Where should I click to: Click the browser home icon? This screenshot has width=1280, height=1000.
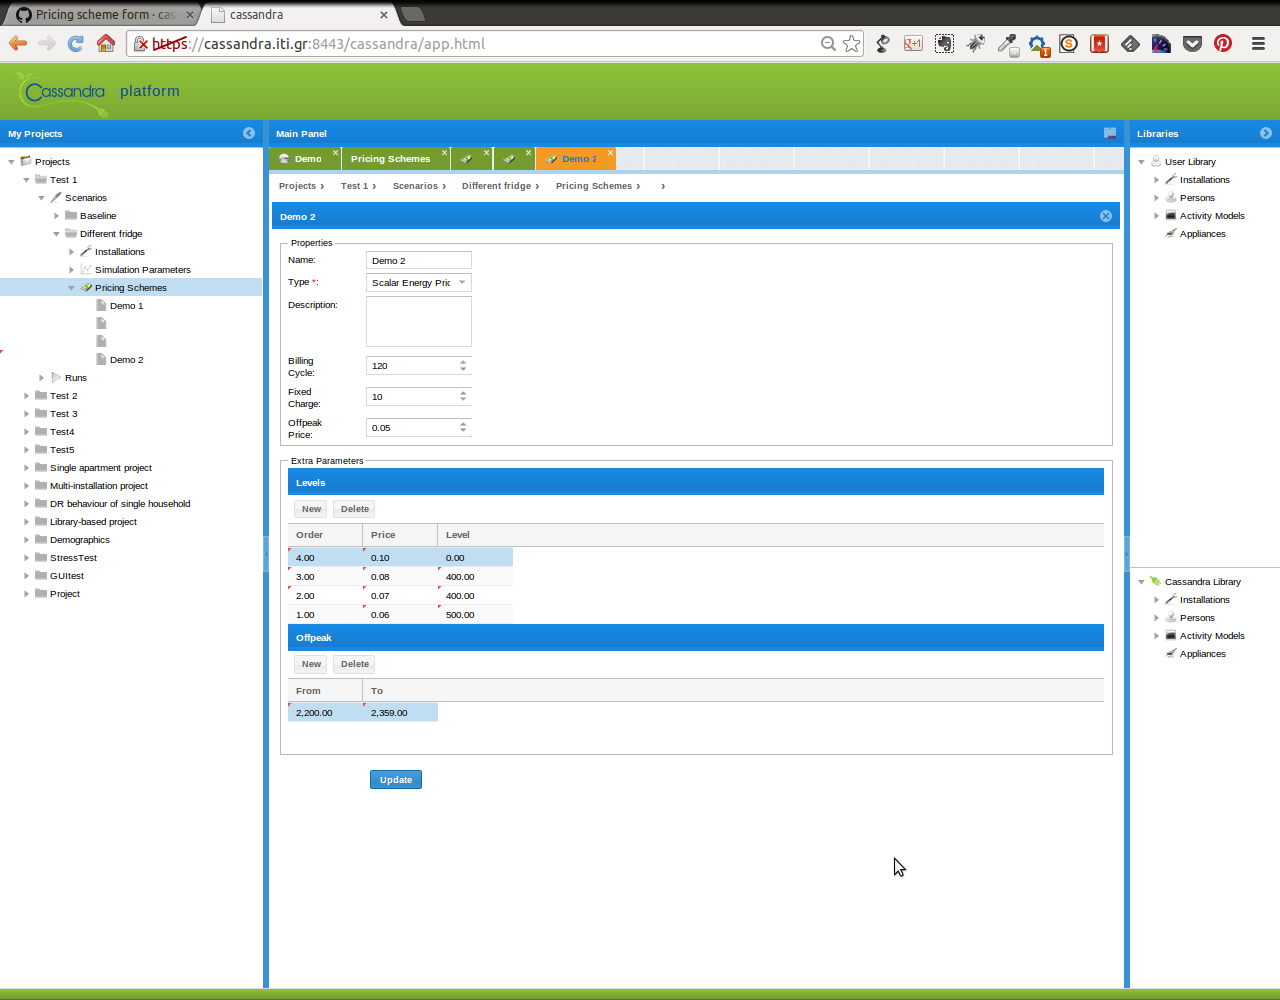pyautogui.click(x=106, y=43)
